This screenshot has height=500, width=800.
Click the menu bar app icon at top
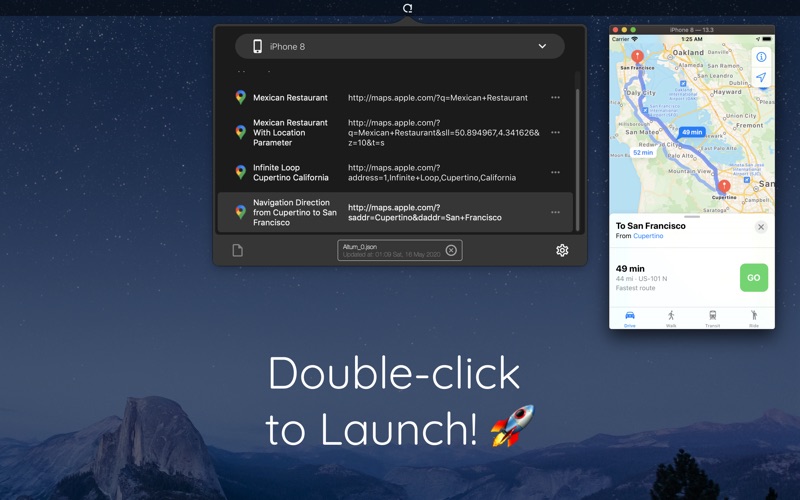407,8
